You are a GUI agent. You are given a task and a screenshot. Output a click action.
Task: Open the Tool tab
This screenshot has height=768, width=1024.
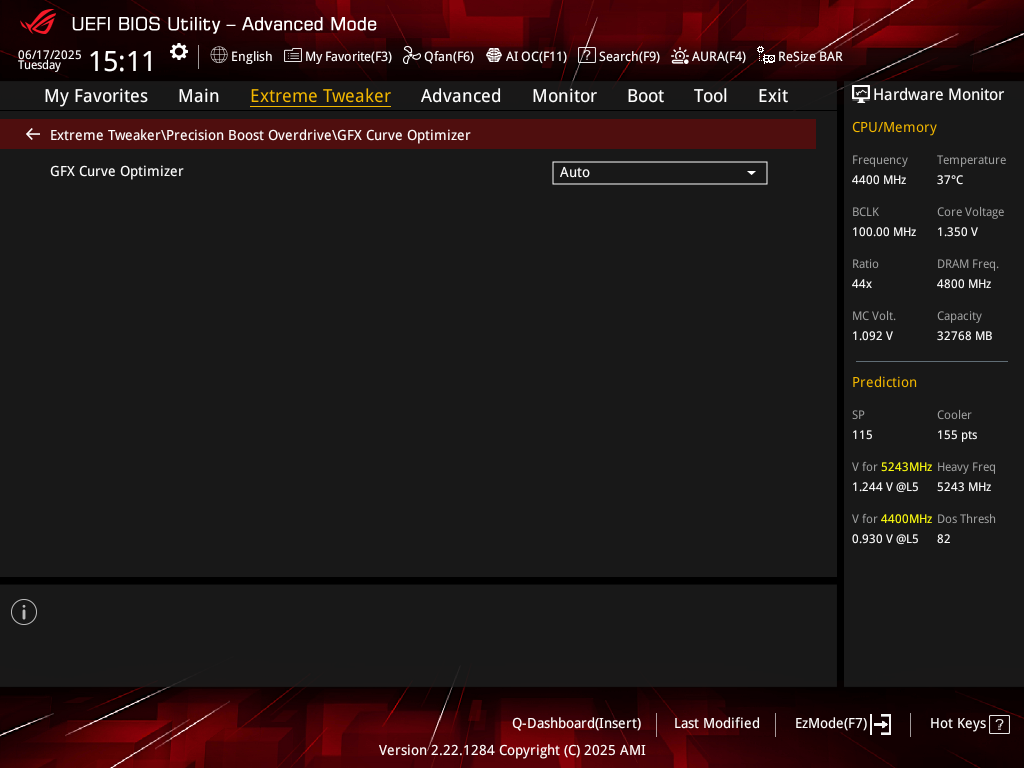pyautogui.click(x=710, y=96)
